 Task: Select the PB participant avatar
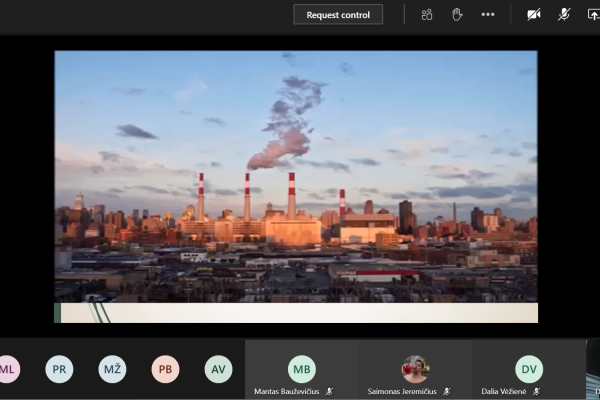[165, 369]
